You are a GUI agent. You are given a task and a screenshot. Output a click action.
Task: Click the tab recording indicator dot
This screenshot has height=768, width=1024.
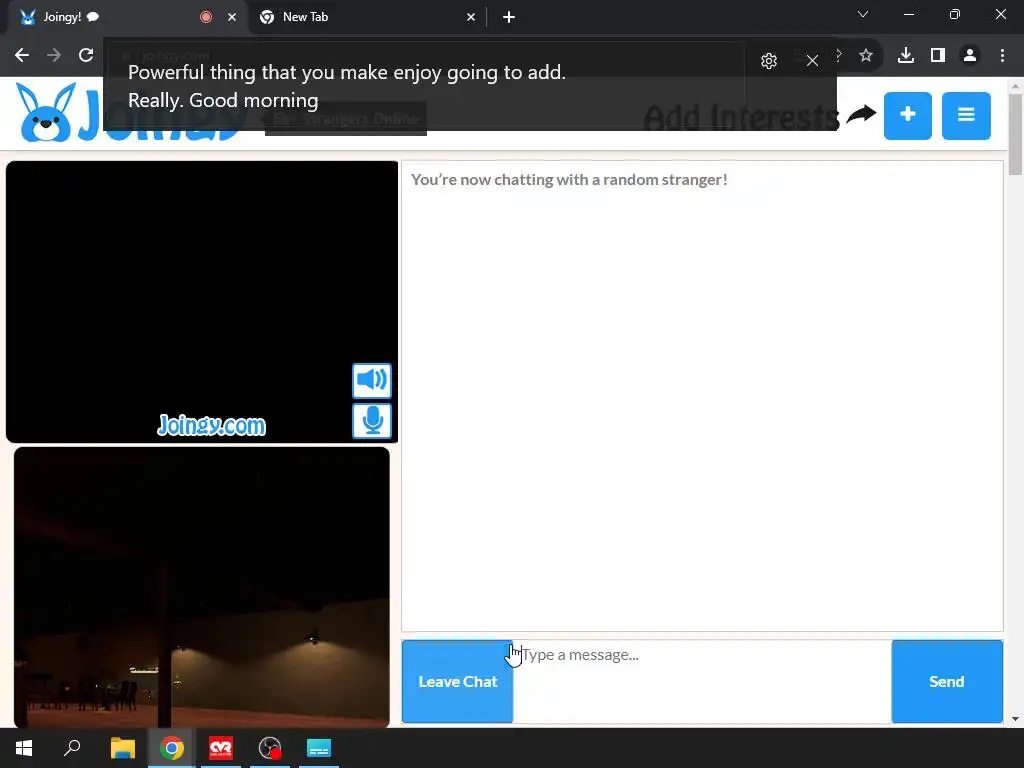pos(206,17)
